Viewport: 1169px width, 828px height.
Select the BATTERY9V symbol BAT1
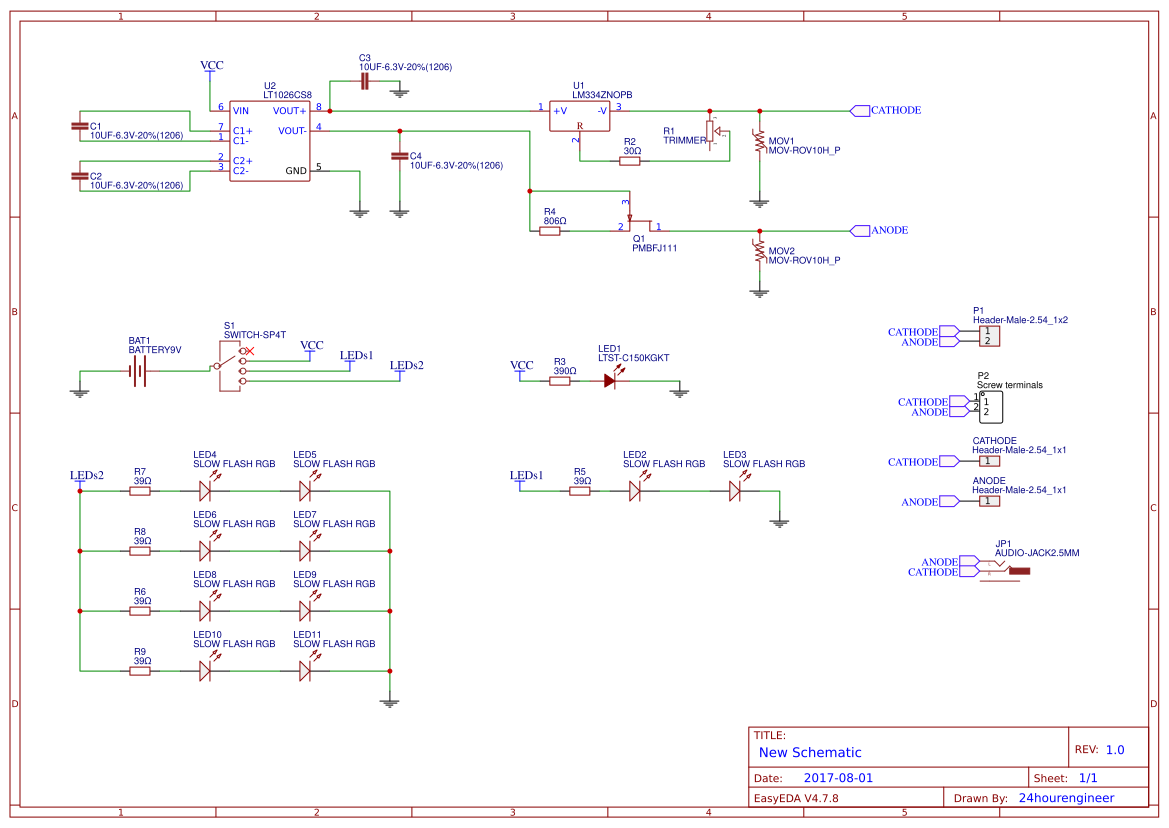coord(139,370)
